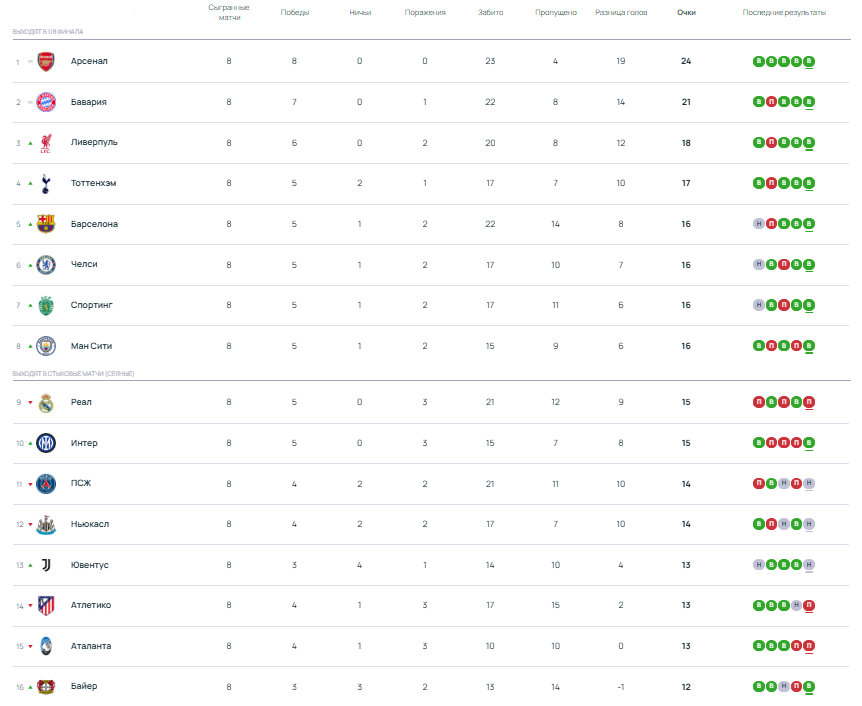Screen dimensions: 862x706
Task: Click the Juventus logo
Action: point(46,565)
